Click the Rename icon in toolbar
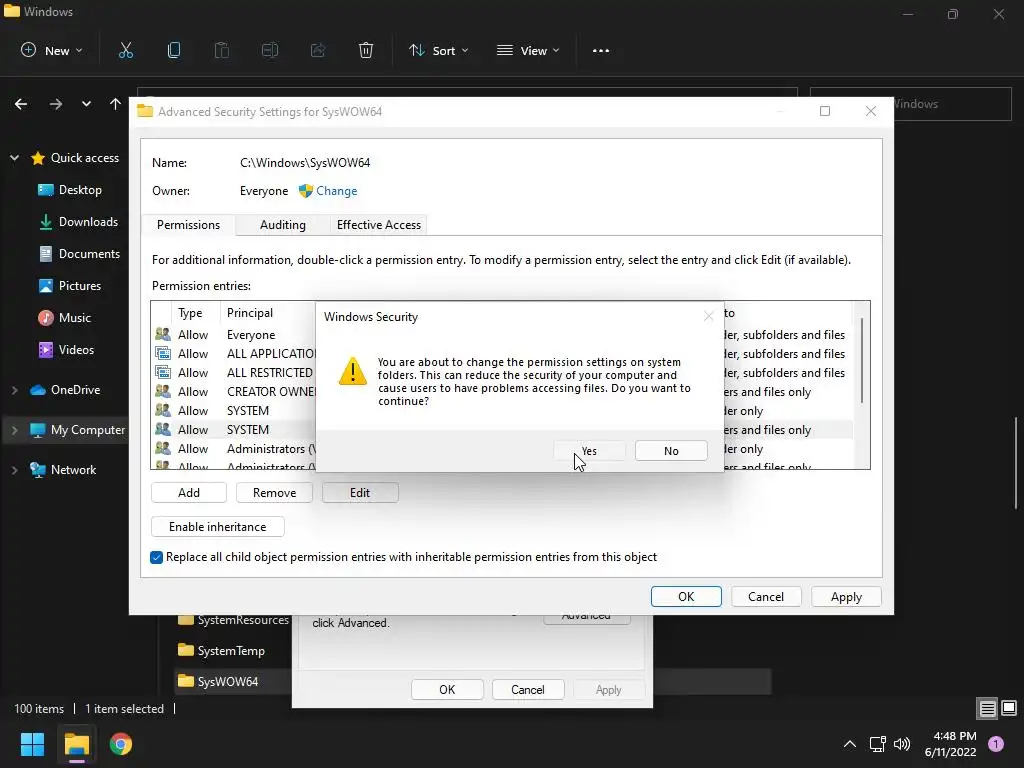The width and height of the screenshot is (1024, 768). click(x=270, y=50)
